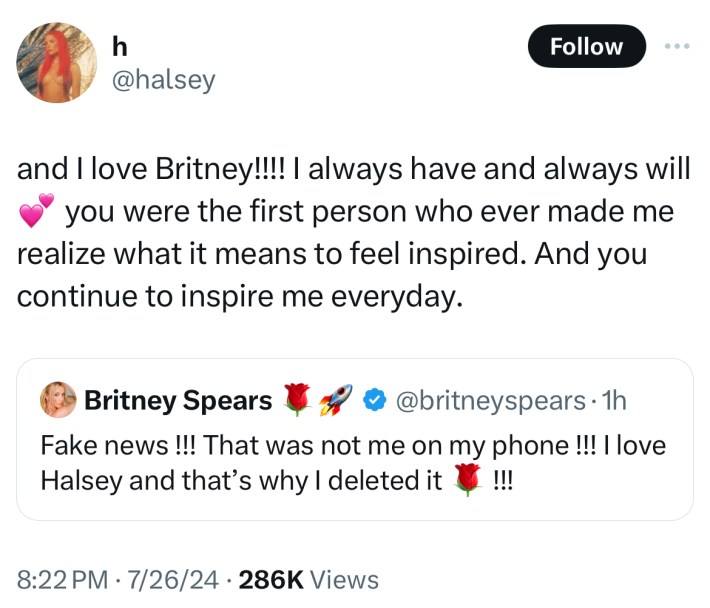Viewport: 710px width, 608px height.
Task: Open the three-dot more options menu
Action: (677, 46)
